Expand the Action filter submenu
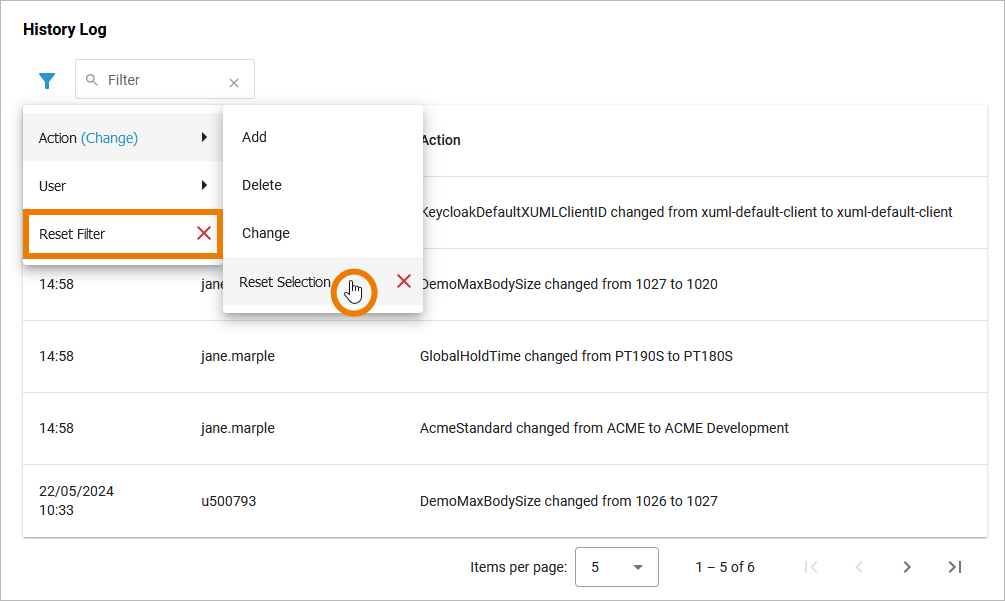This screenshot has height=601, width=1005. (x=122, y=138)
